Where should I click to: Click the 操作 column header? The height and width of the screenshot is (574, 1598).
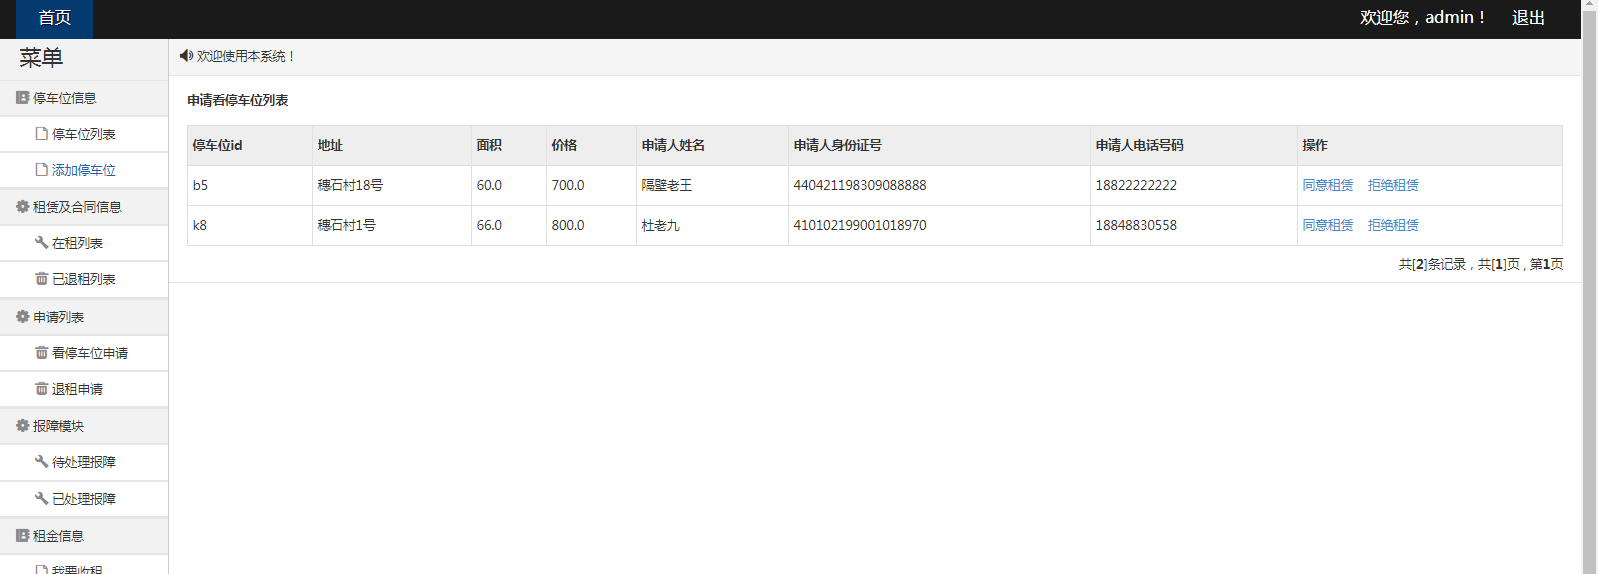point(1430,146)
